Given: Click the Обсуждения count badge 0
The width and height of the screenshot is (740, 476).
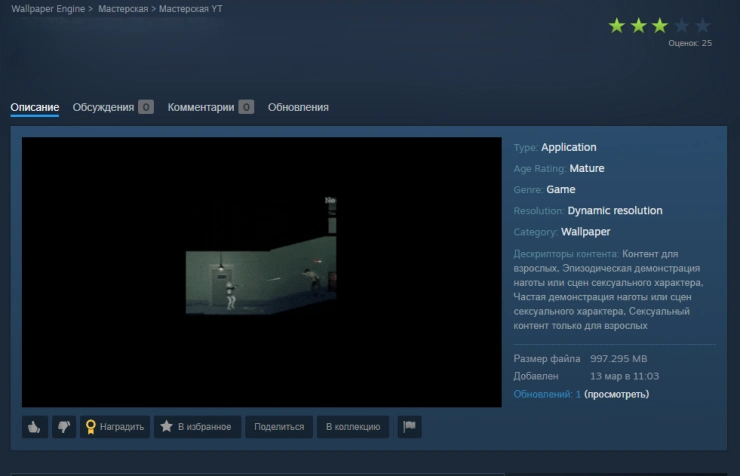Looking at the screenshot, I should 146,107.
